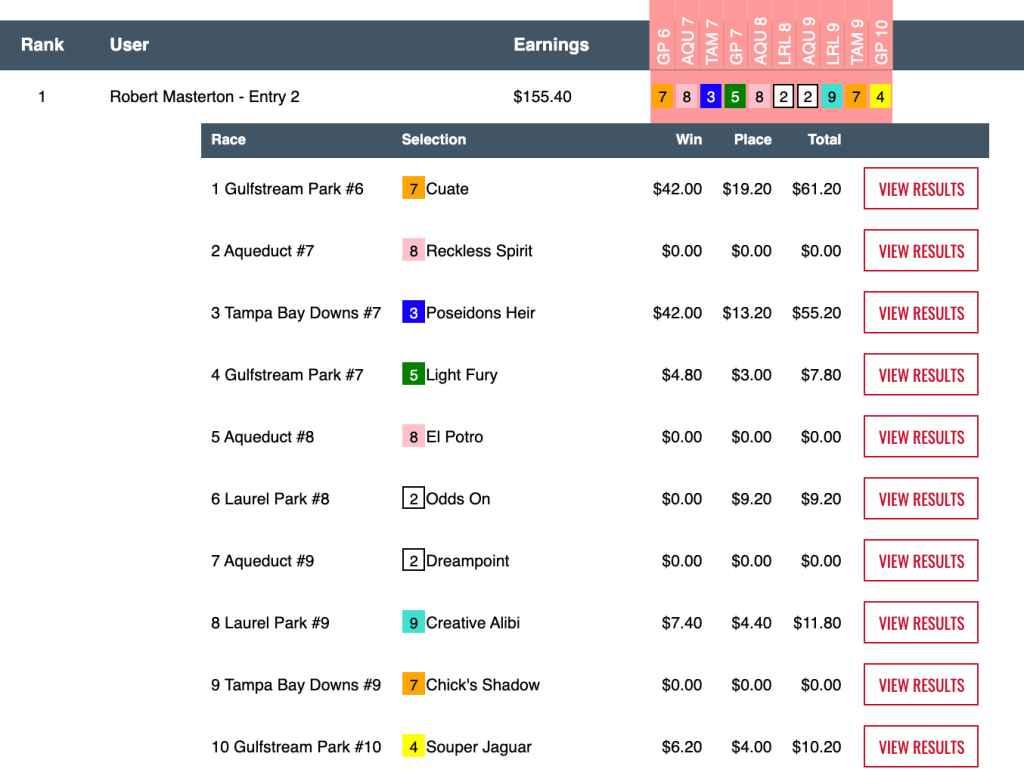View results for Gulfstream Park #6

click(x=920, y=189)
